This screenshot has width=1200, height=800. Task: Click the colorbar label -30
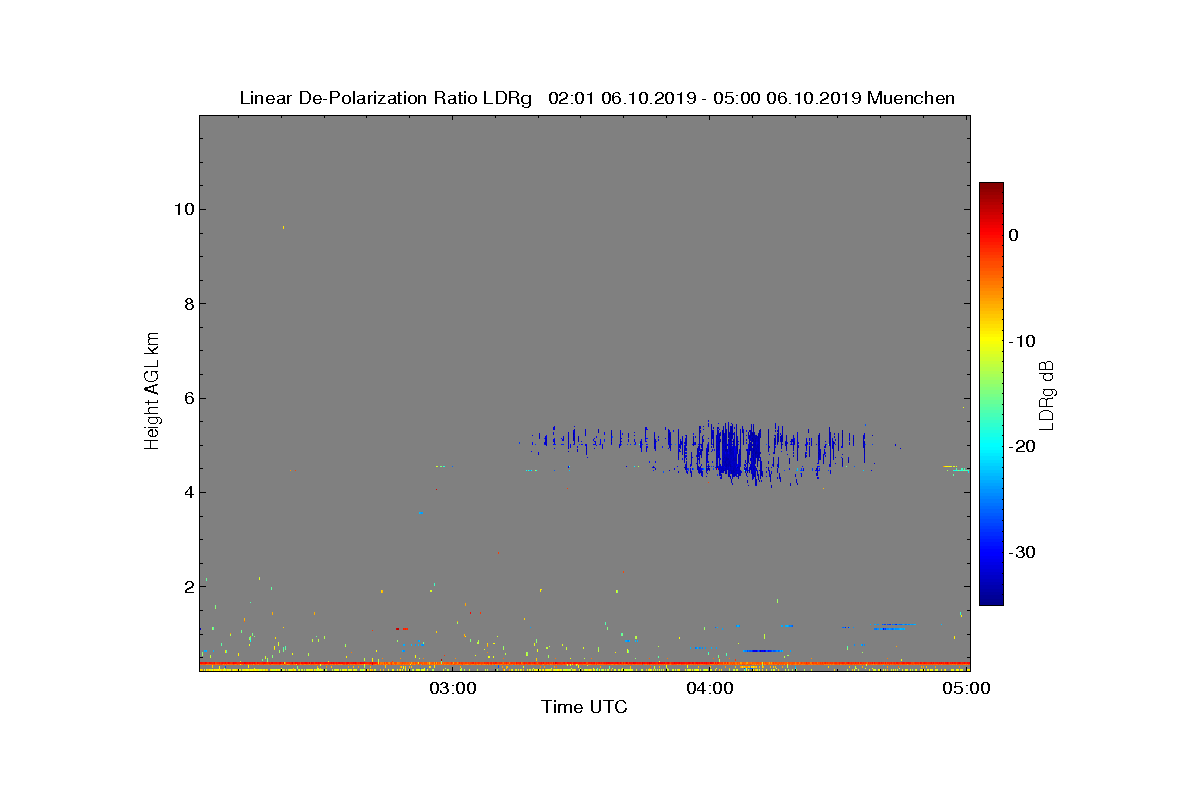pyautogui.click(x=1022, y=552)
